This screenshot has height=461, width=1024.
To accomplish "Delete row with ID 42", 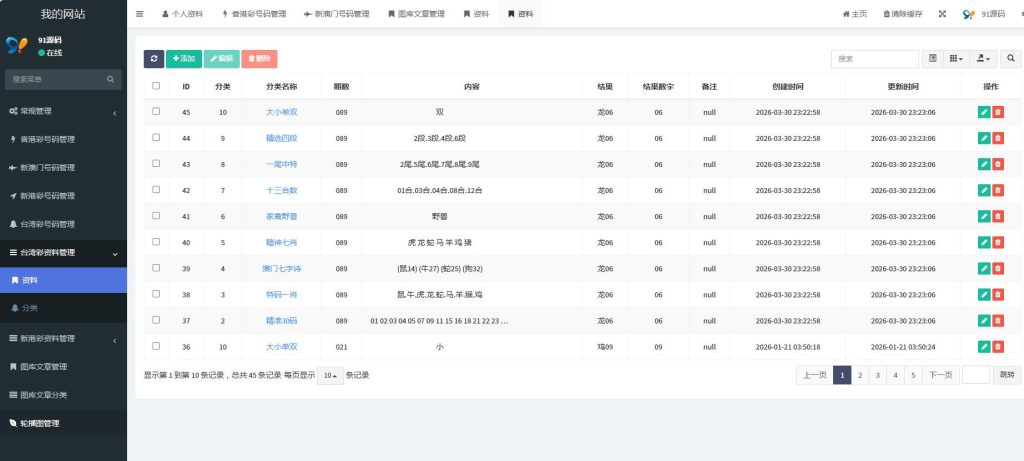I will (998, 190).
